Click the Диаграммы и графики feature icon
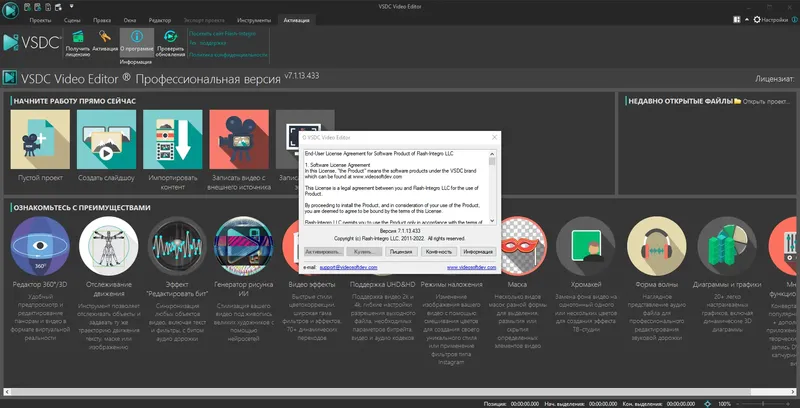800x408 pixels. pos(727,246)
